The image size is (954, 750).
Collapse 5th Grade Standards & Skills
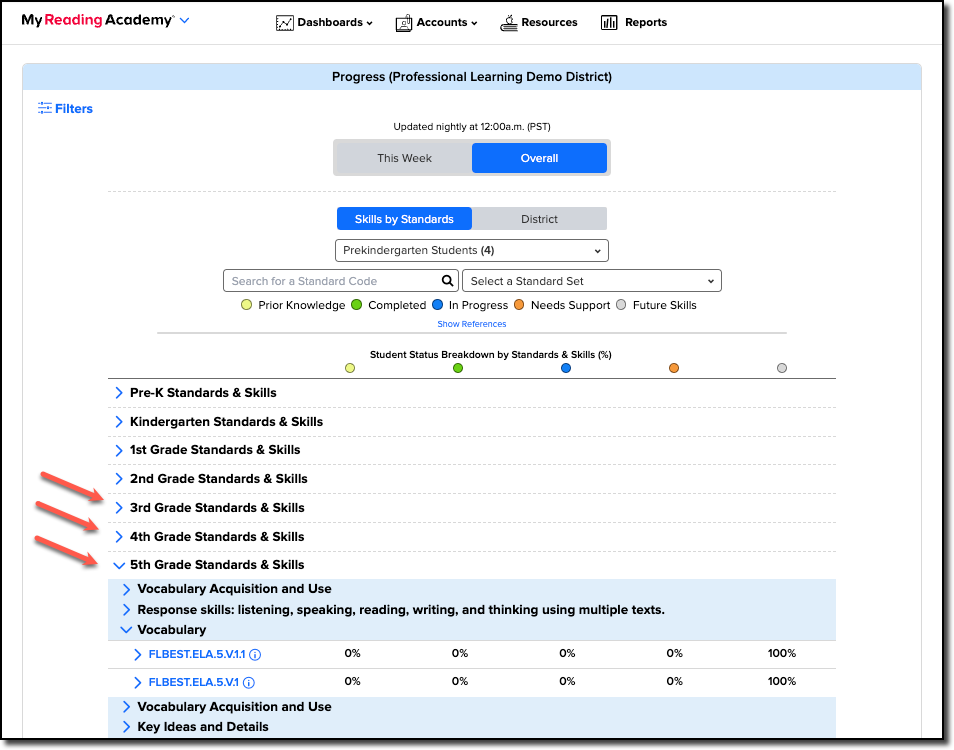tap(119, 565)
